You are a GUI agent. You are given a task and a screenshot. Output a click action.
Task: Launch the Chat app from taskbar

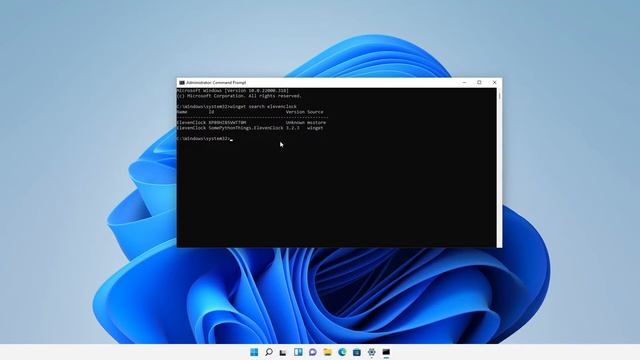(x=313, y=352)
